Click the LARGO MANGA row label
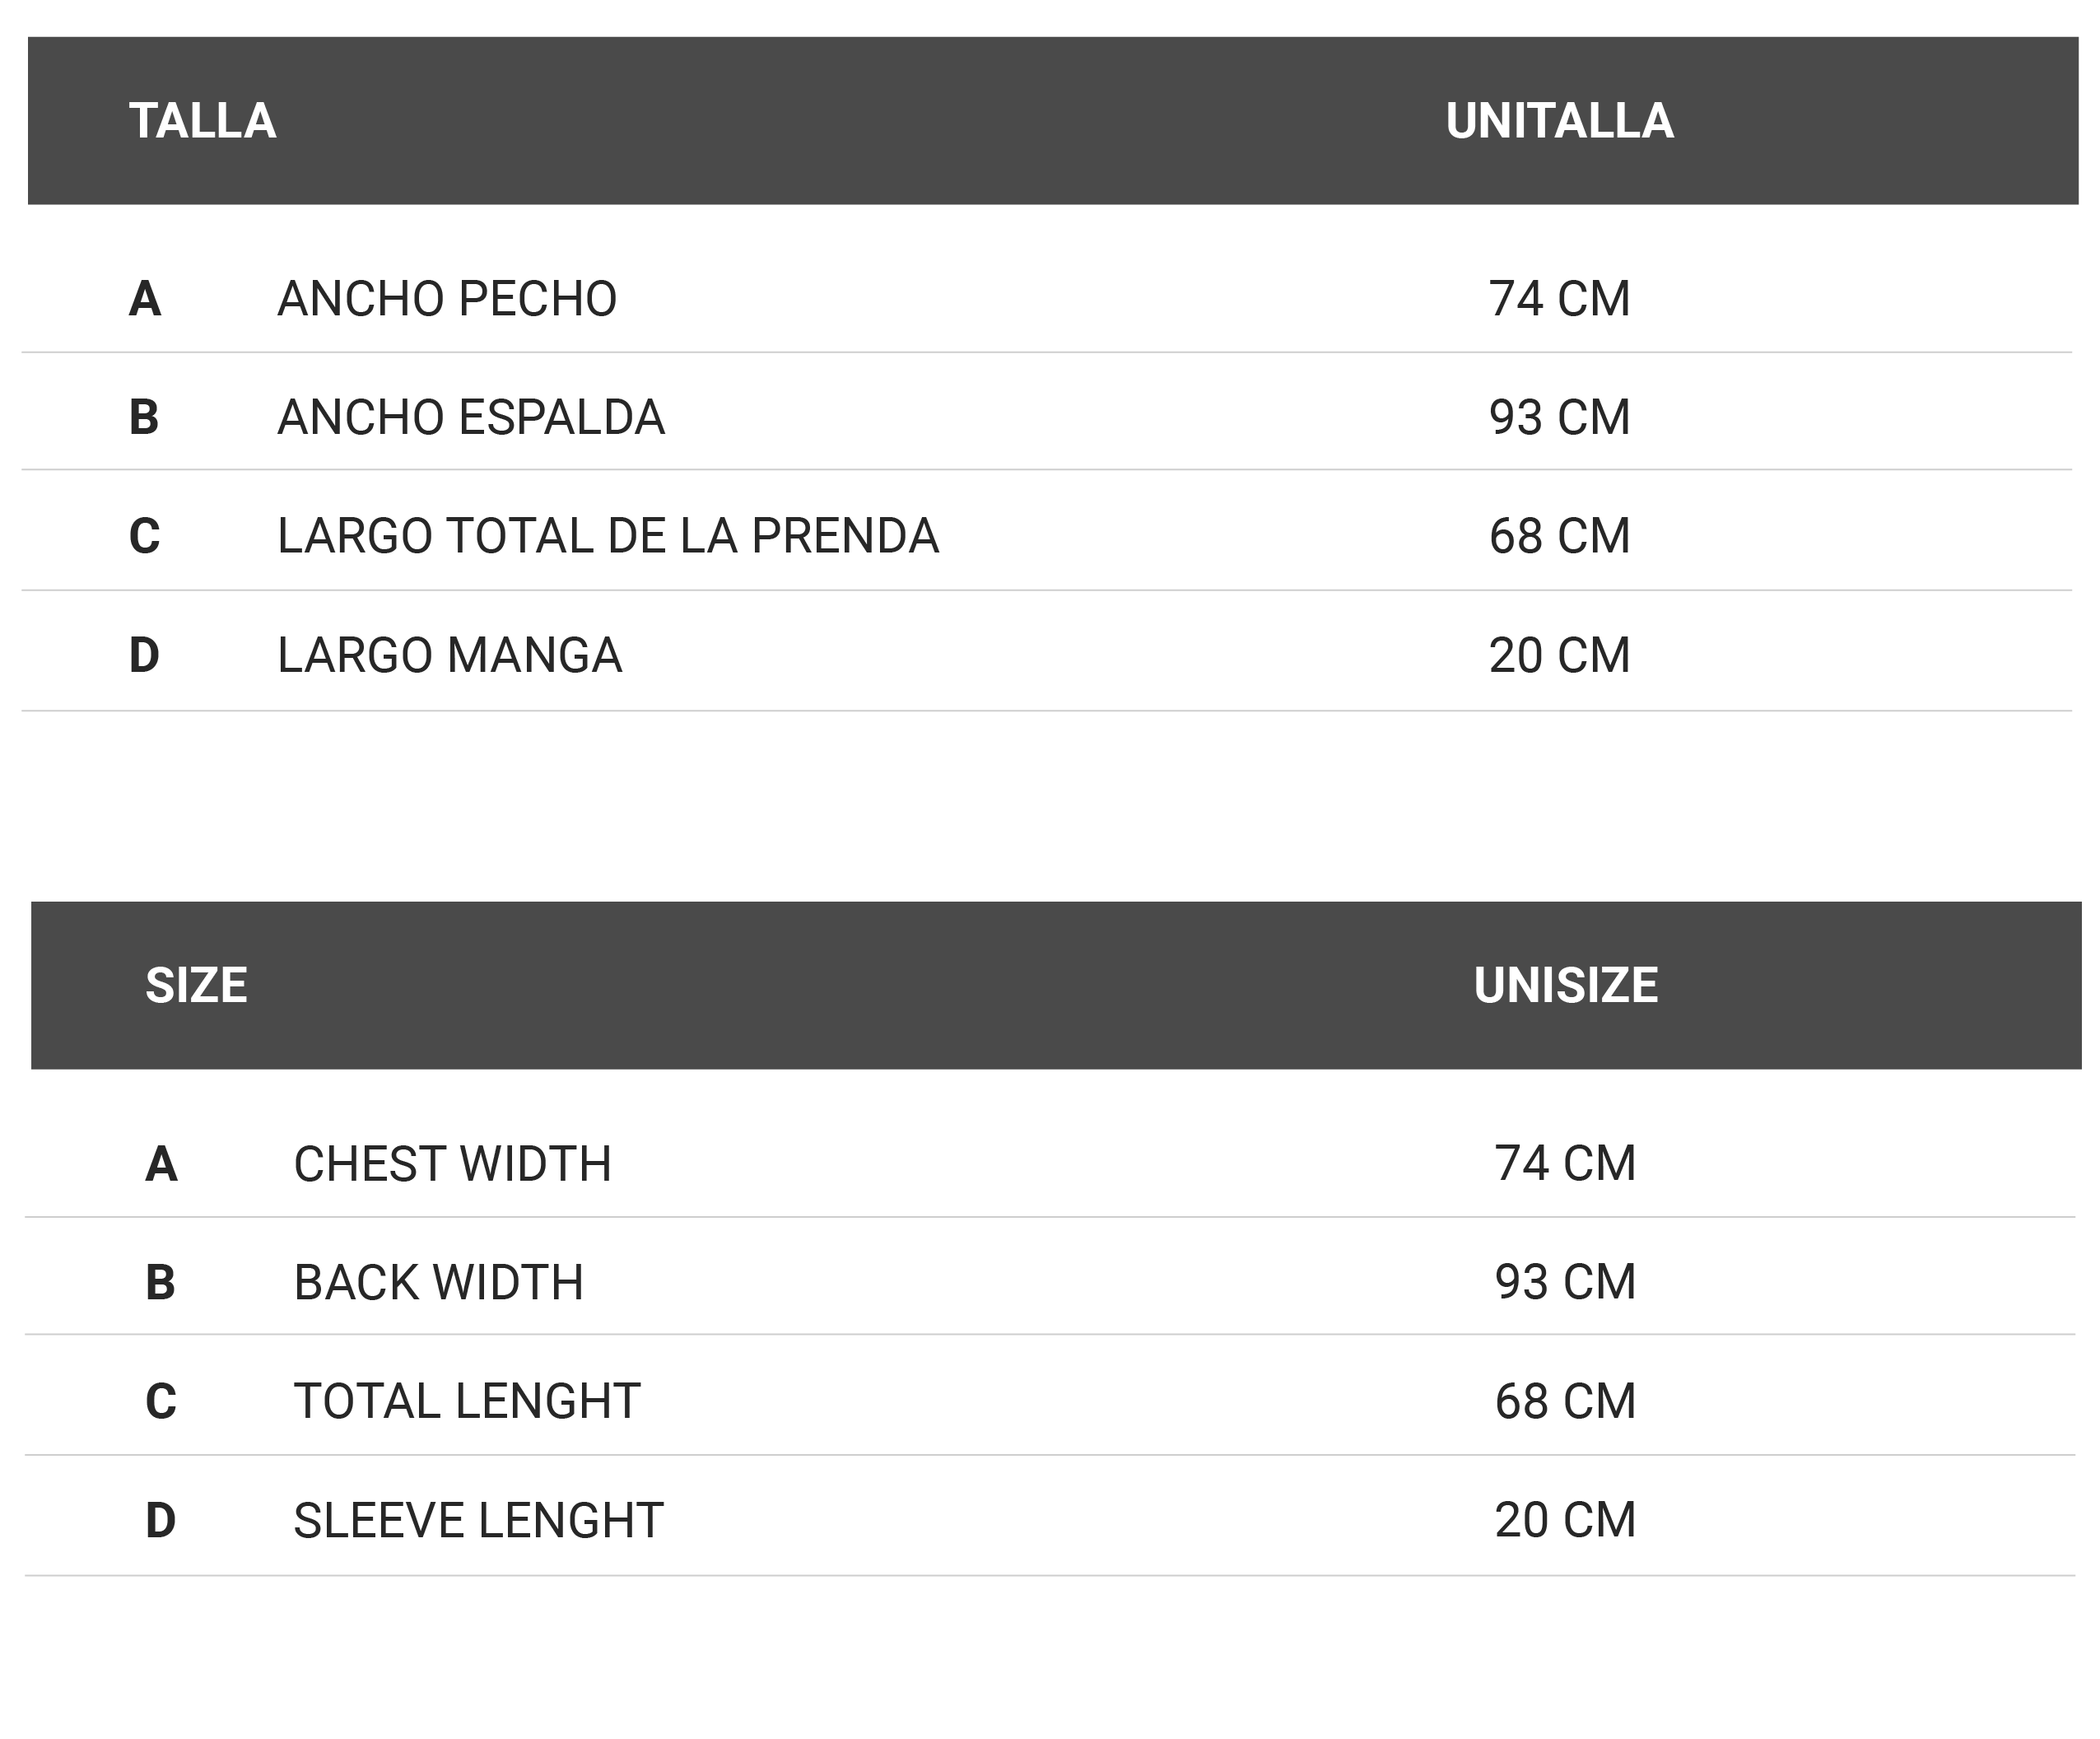 click(x=450, y=655)
